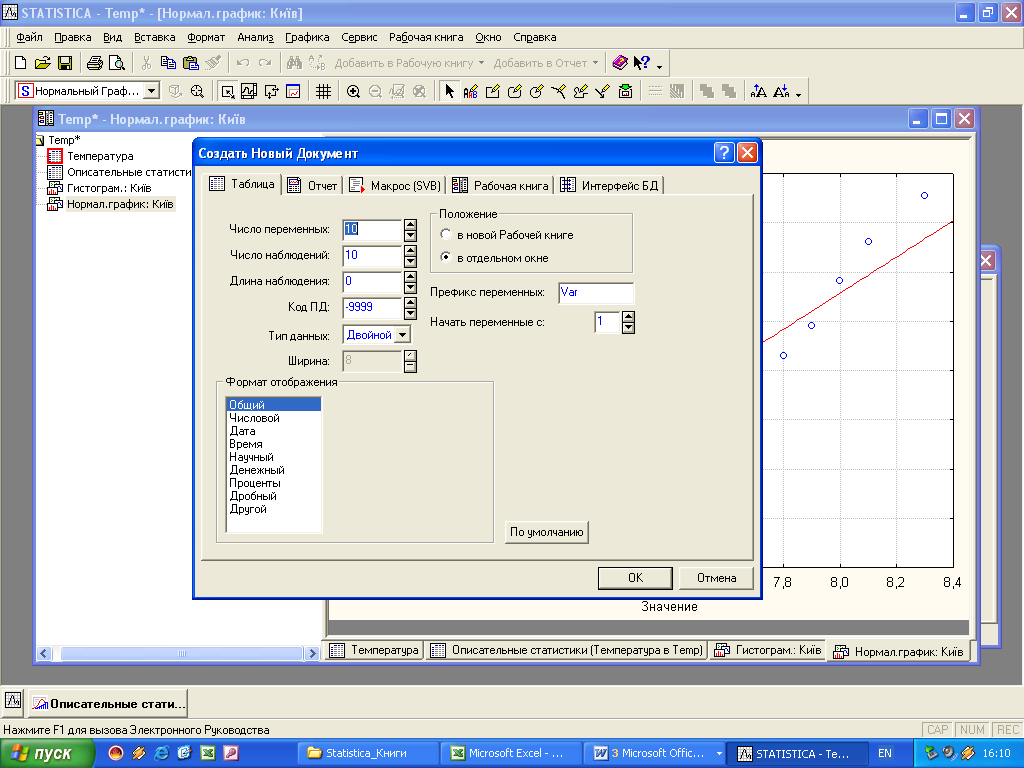This screenshot has width=1024, height=768.
Task: Decrease 'Код ПД' with down arrow
Action: [410, 313]
